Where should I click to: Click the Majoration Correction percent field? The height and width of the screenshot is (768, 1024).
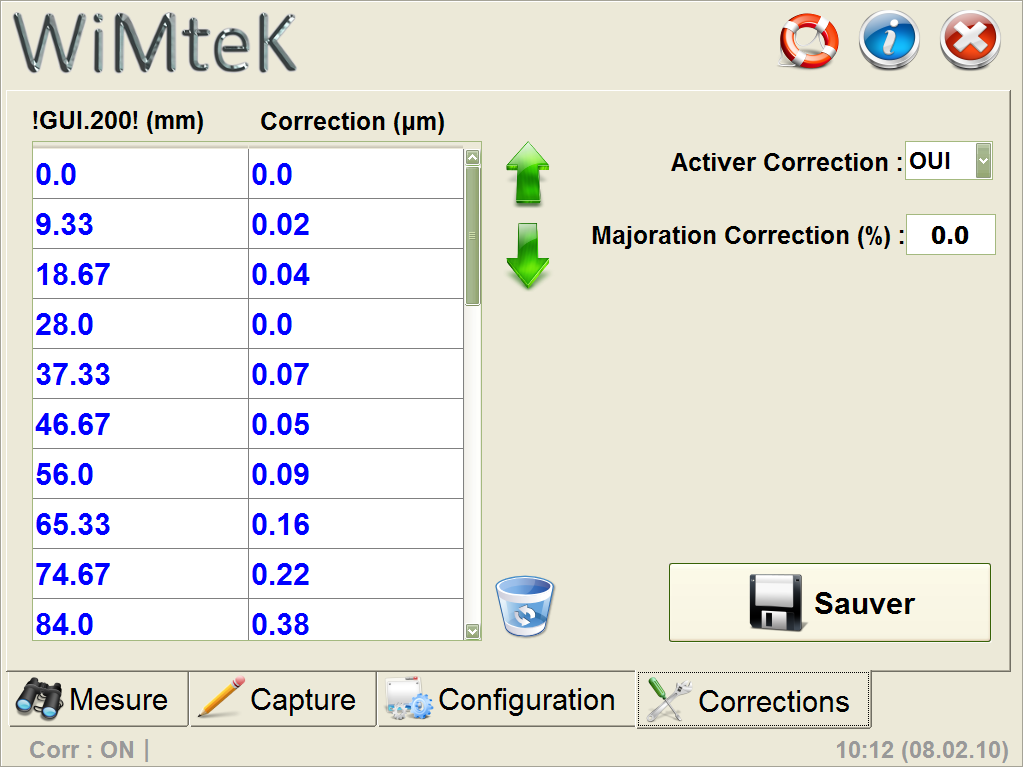coord(950,234)
